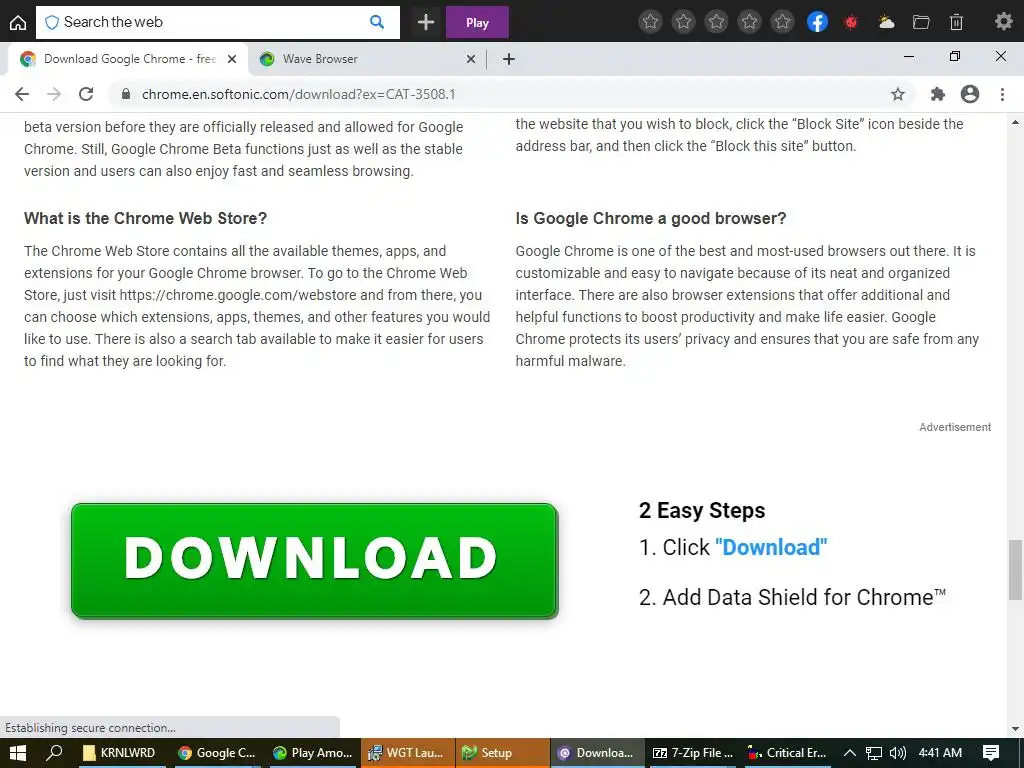Open Critical Error taskbar item
The height and width of the screenshot is (768, 1024).
786,753
